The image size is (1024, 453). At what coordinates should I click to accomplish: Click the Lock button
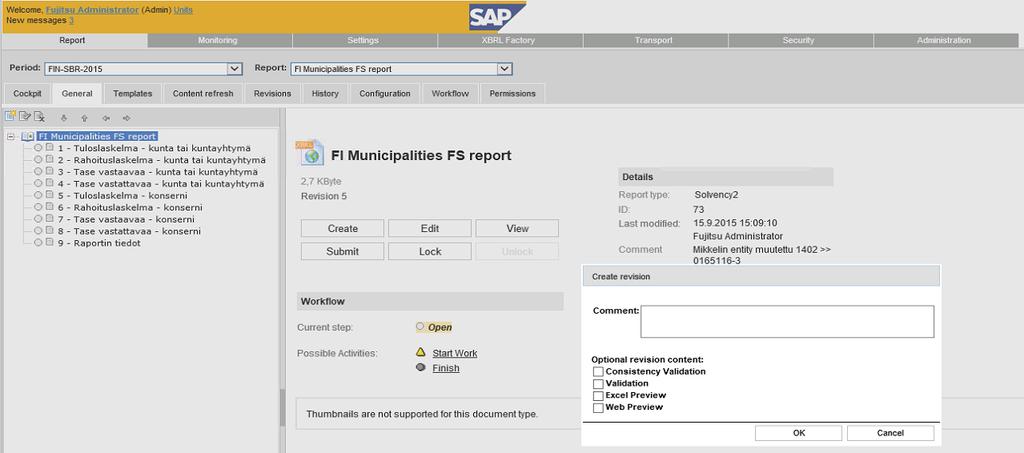click(430, 251)
